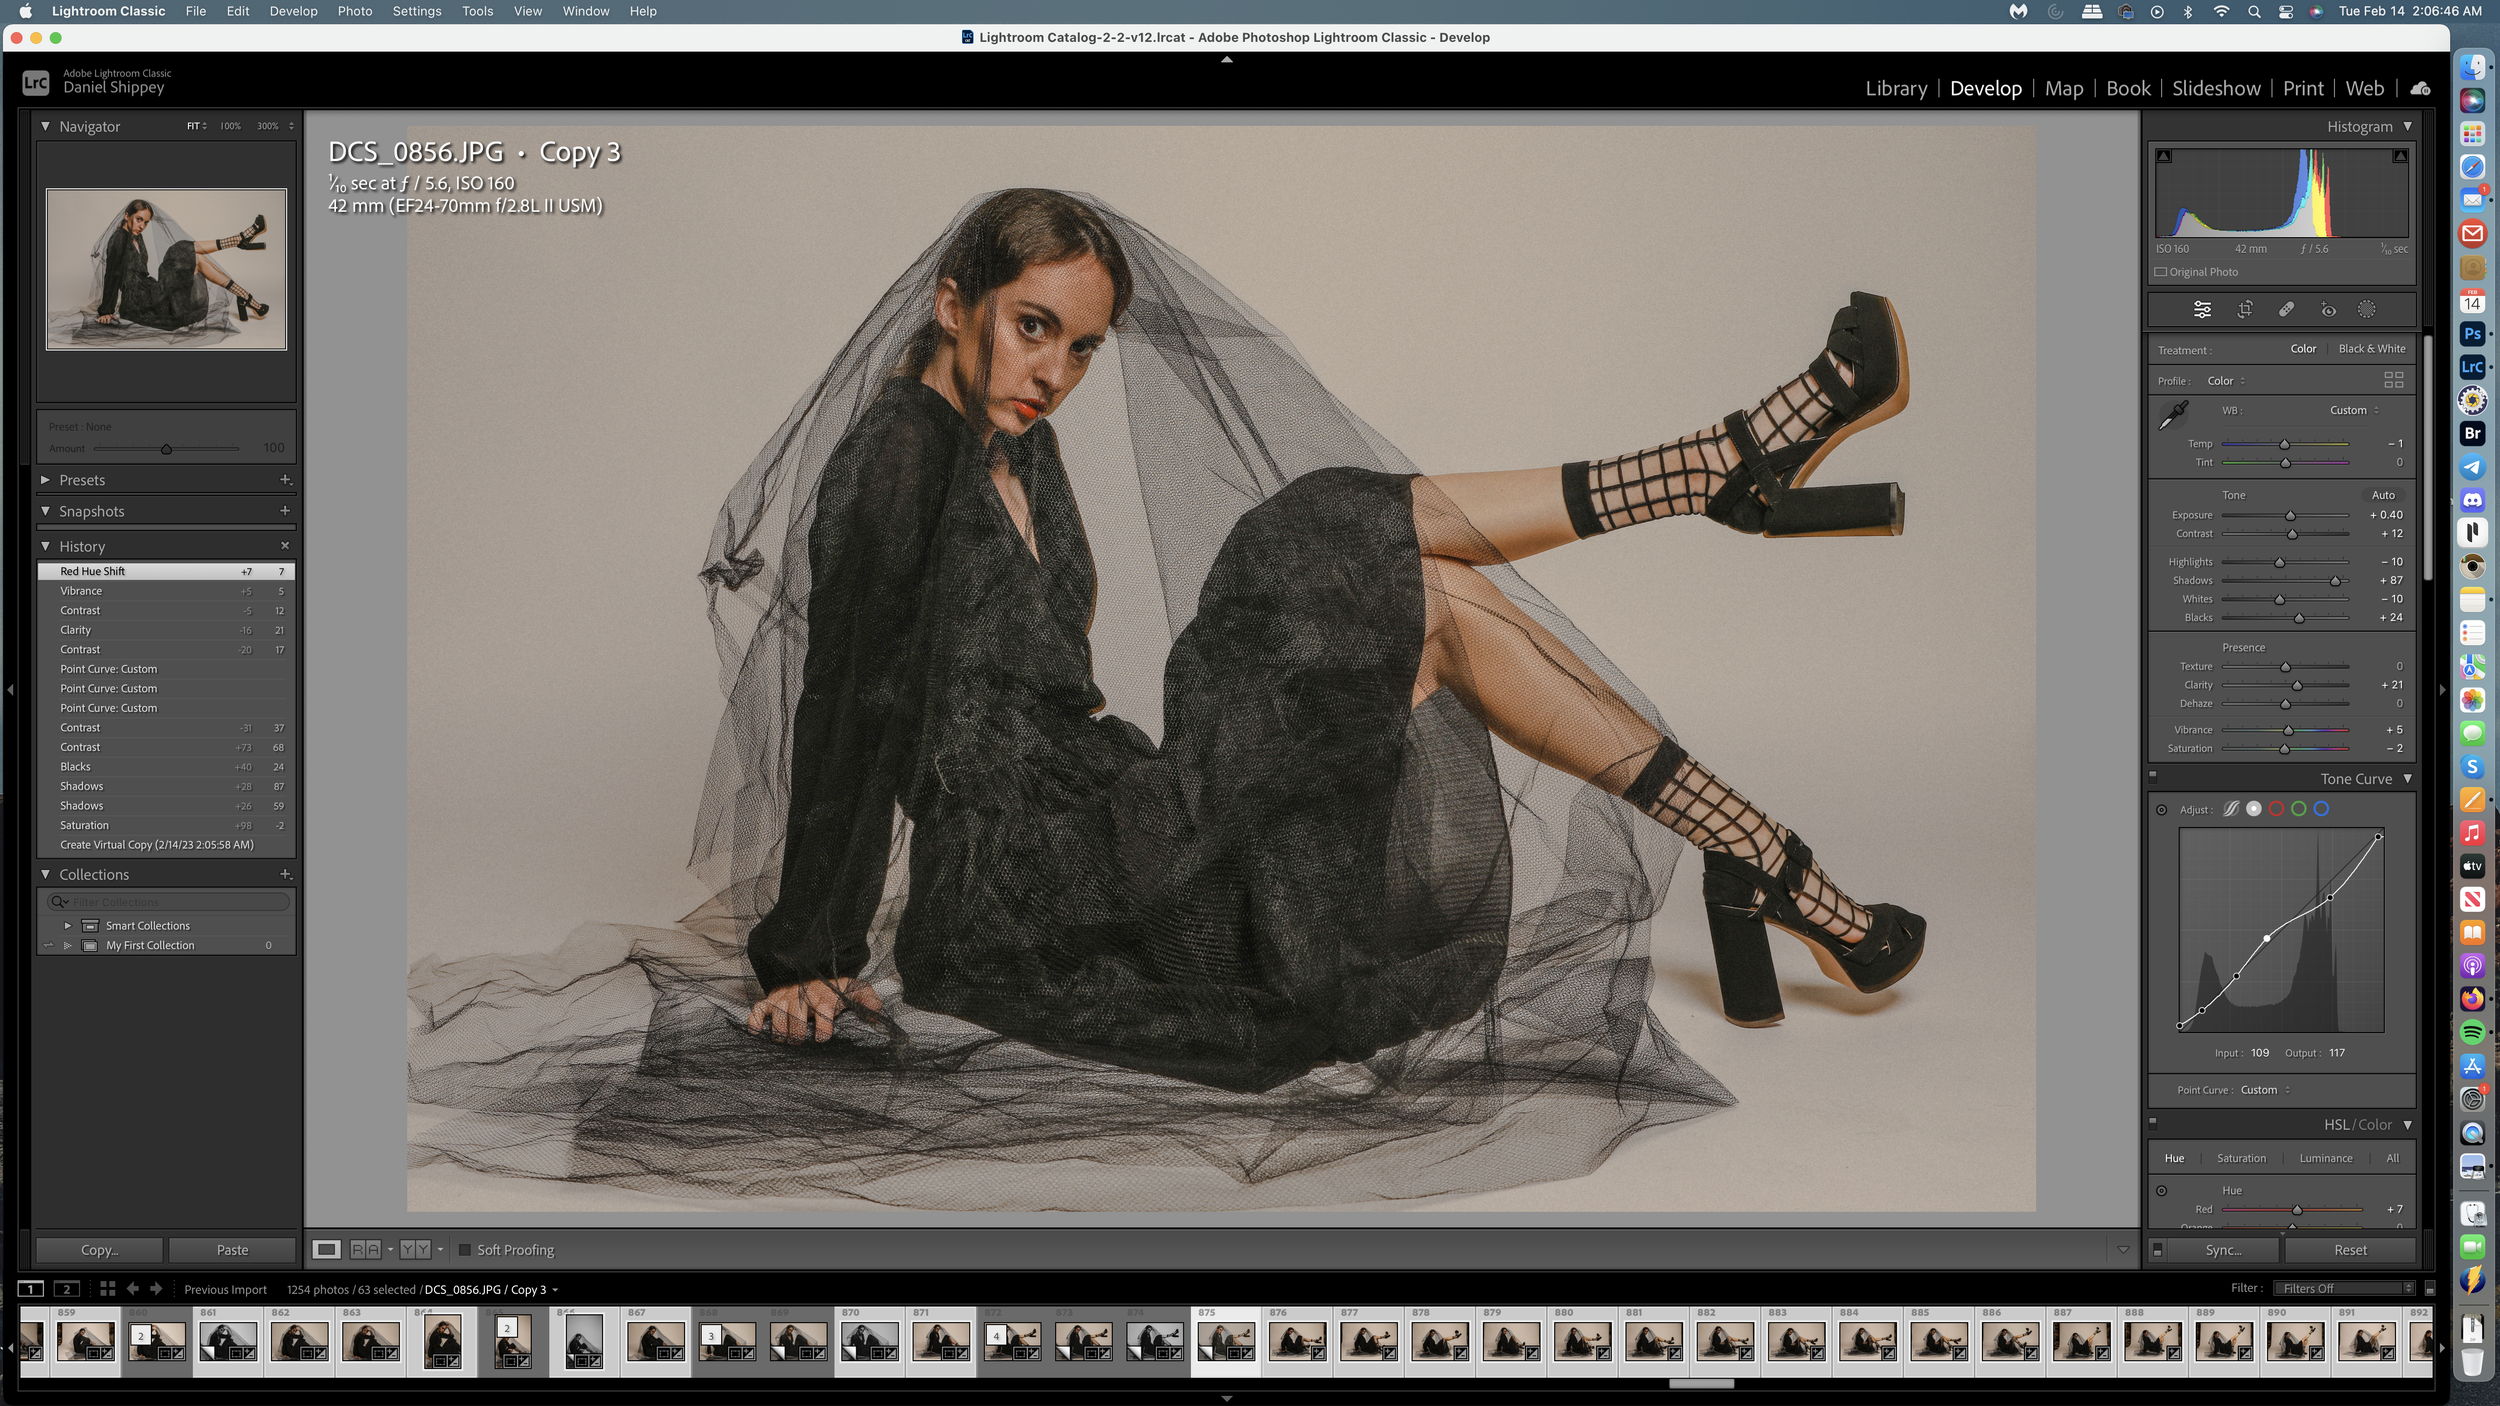Choose Black & White treatment

tap(2372, 349)
